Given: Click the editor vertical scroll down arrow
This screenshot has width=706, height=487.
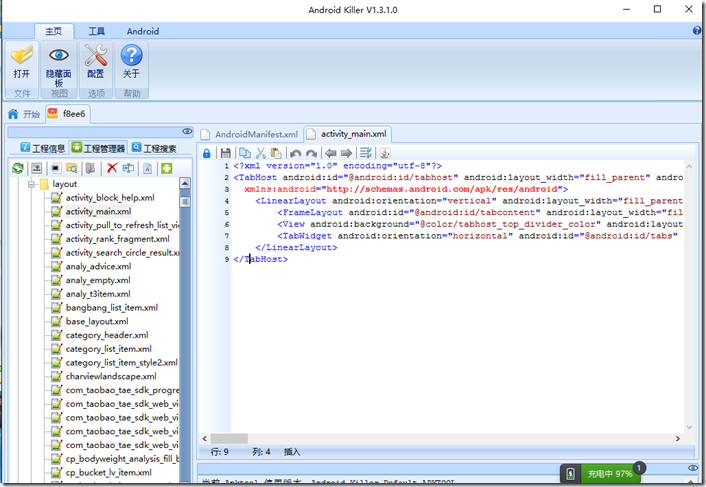Looking at the screenshot, I should pos(689,427).
